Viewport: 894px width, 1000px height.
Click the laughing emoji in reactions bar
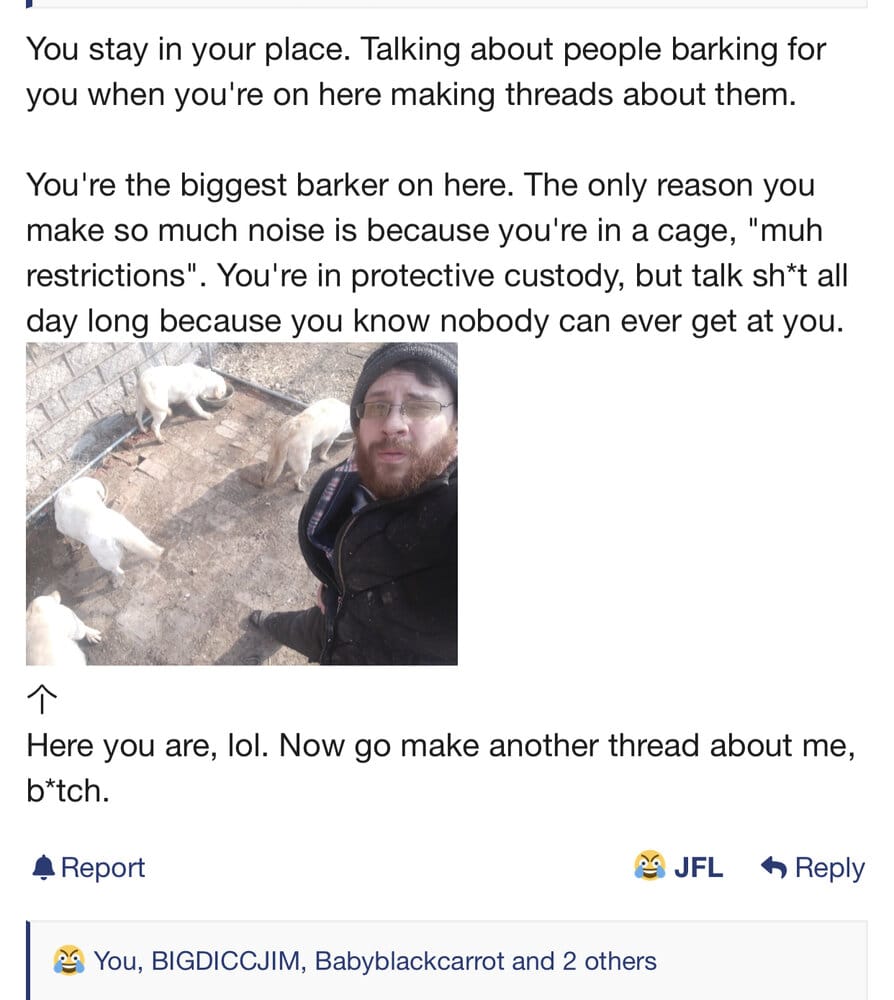[x=68, y=961]
